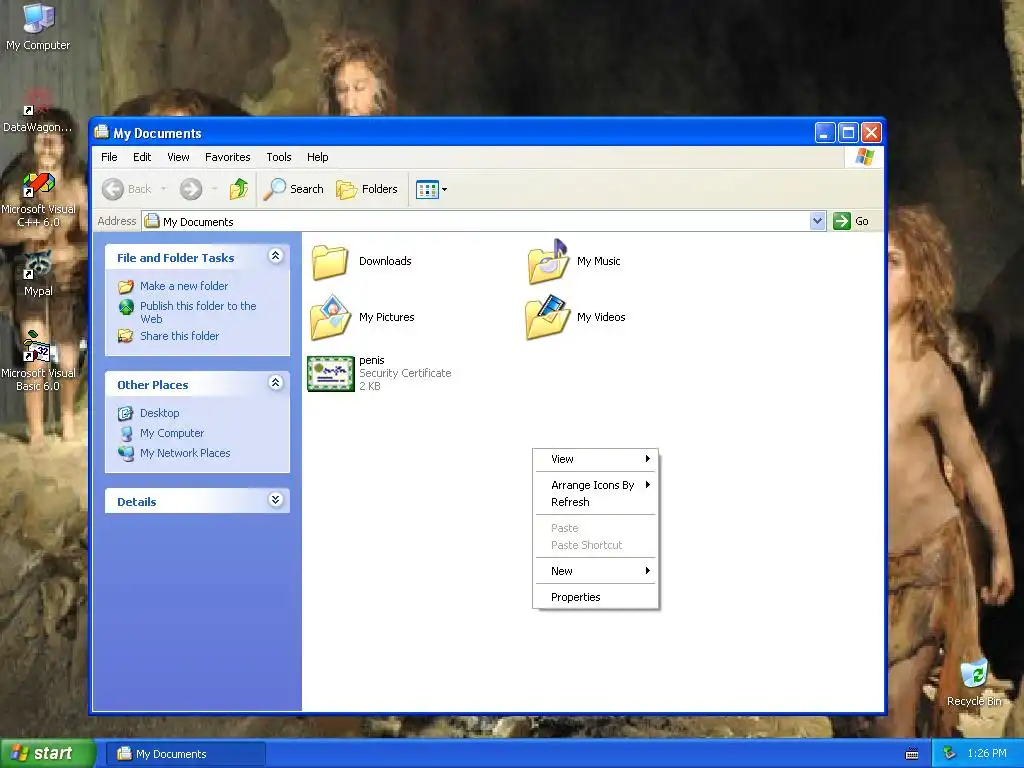This screenshot has height=768, width=1024.
Task: Click the Share this folder icon
Action: pos(126,336)
